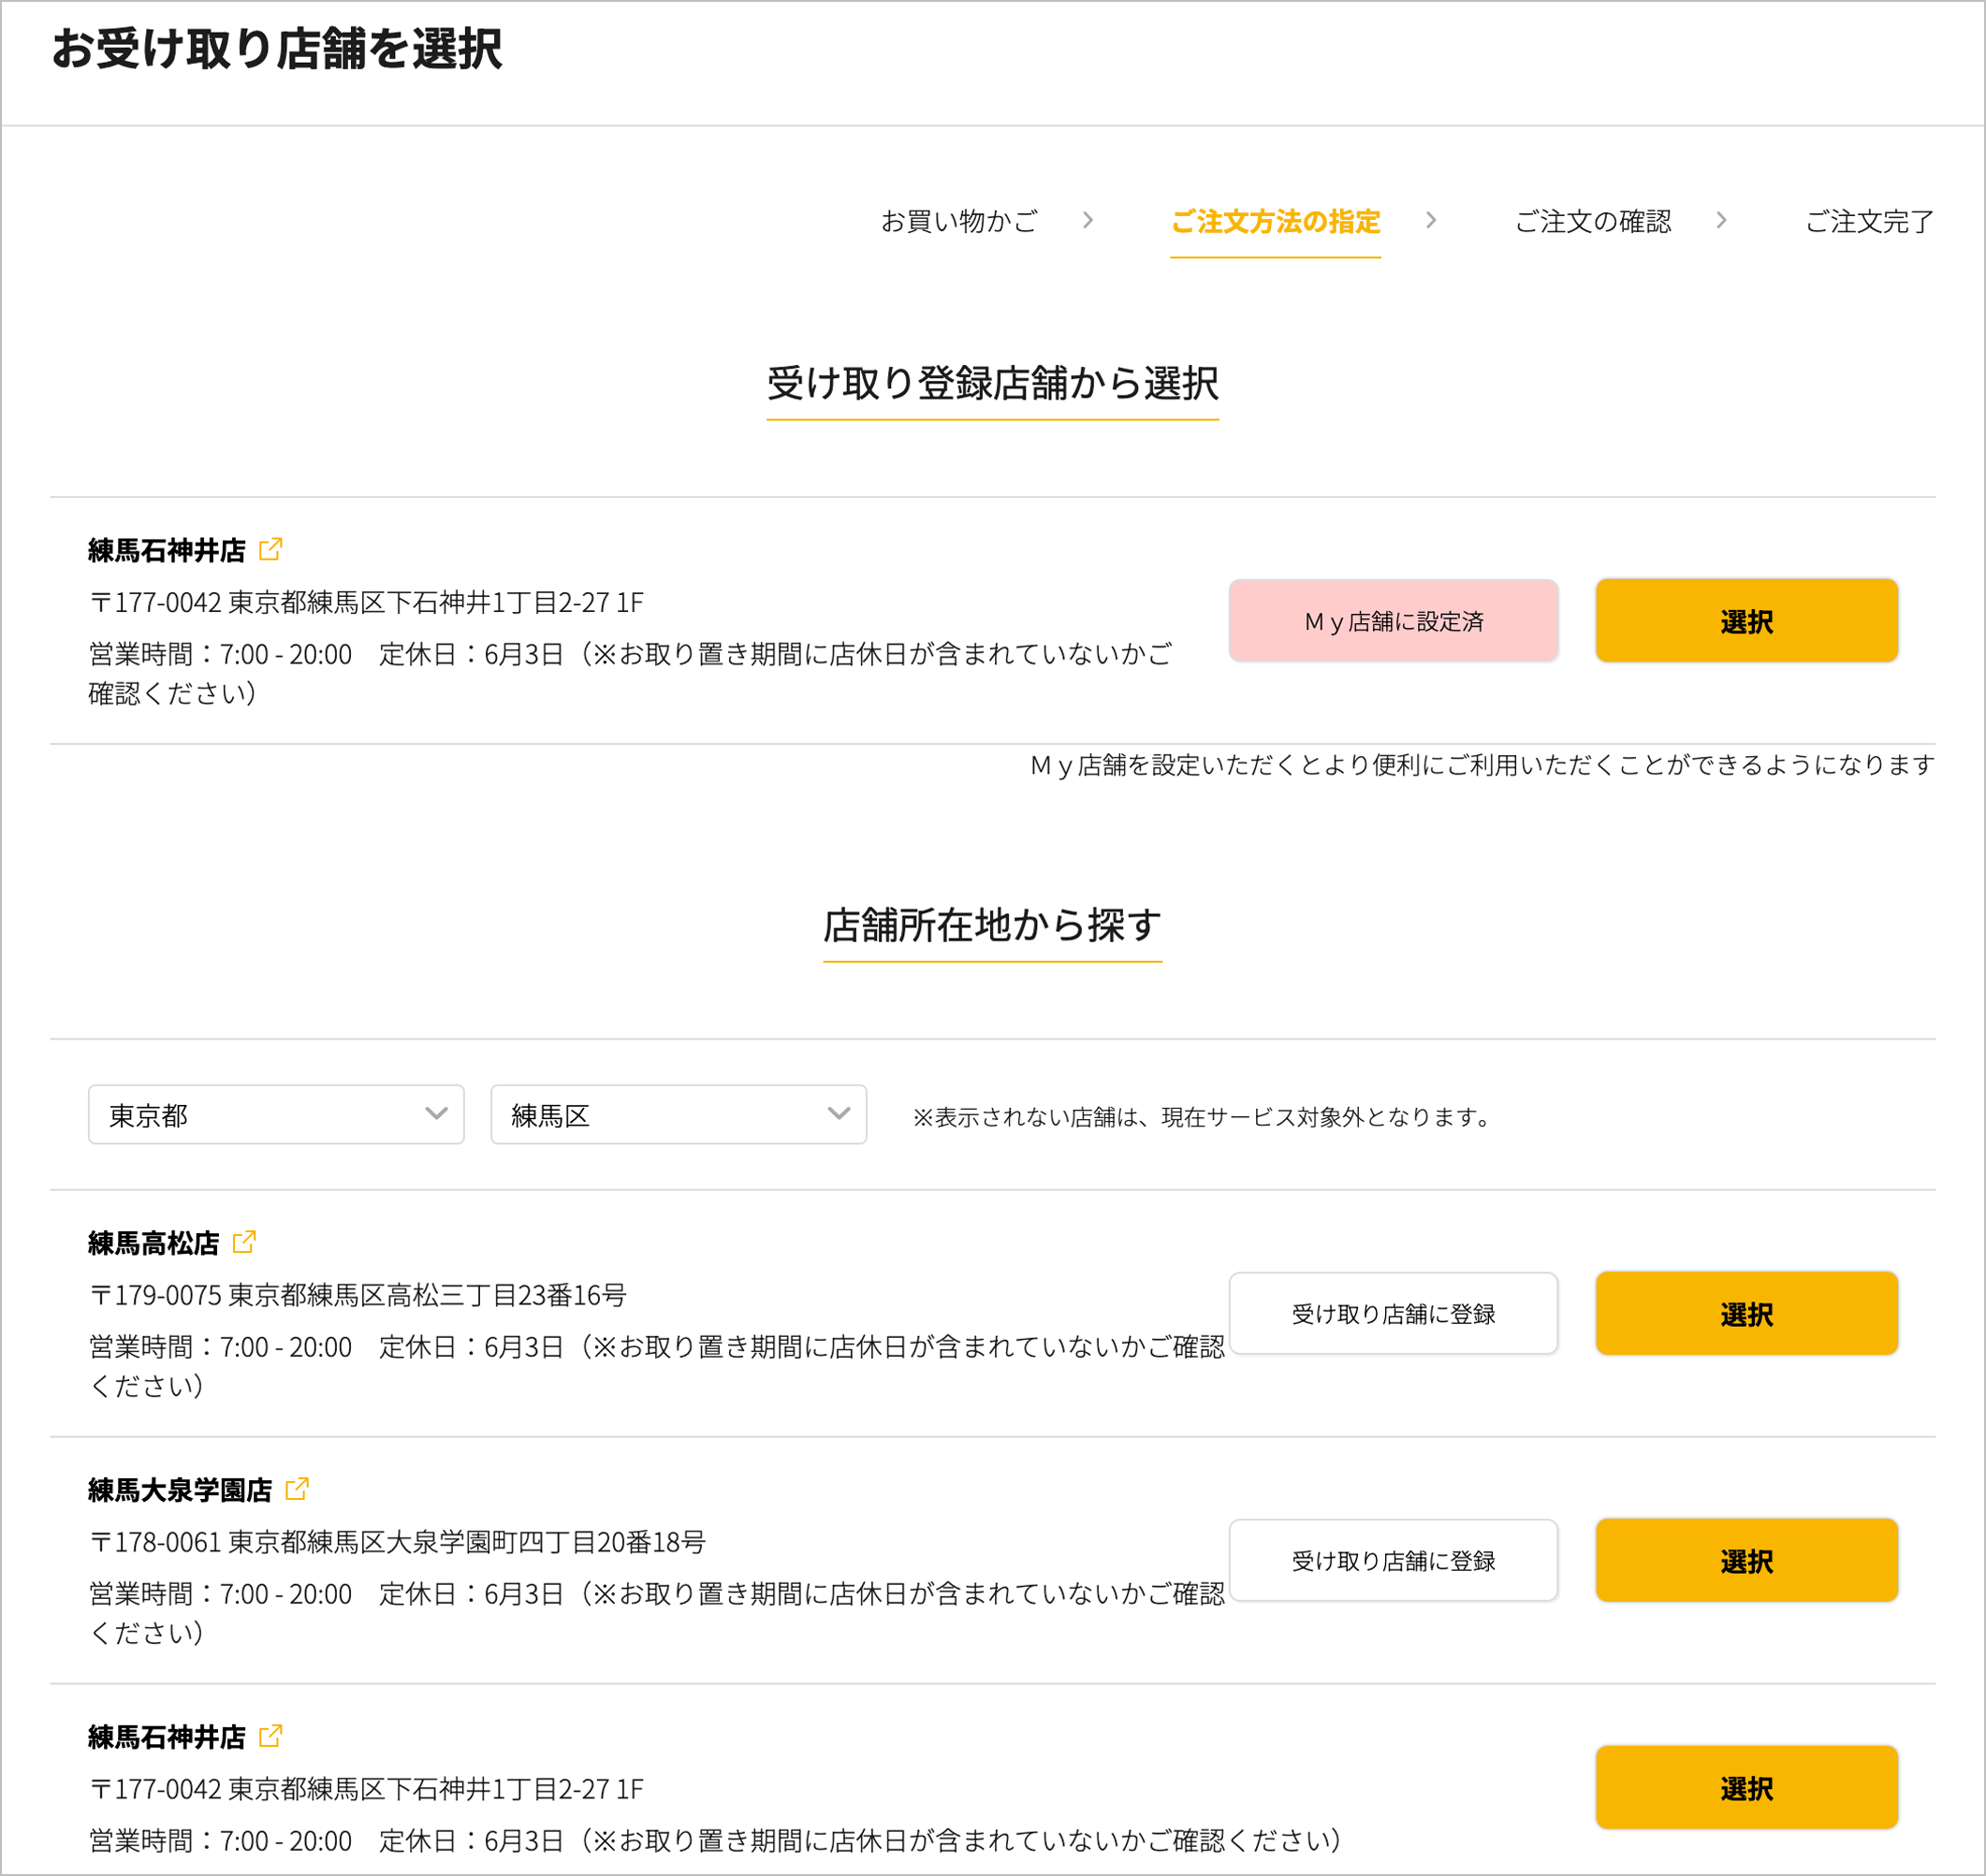The width and height of the screenshot is (1986, 1876).
Task: Open external link icon for registered 練馬石神井店
Action: pos(270,549)
